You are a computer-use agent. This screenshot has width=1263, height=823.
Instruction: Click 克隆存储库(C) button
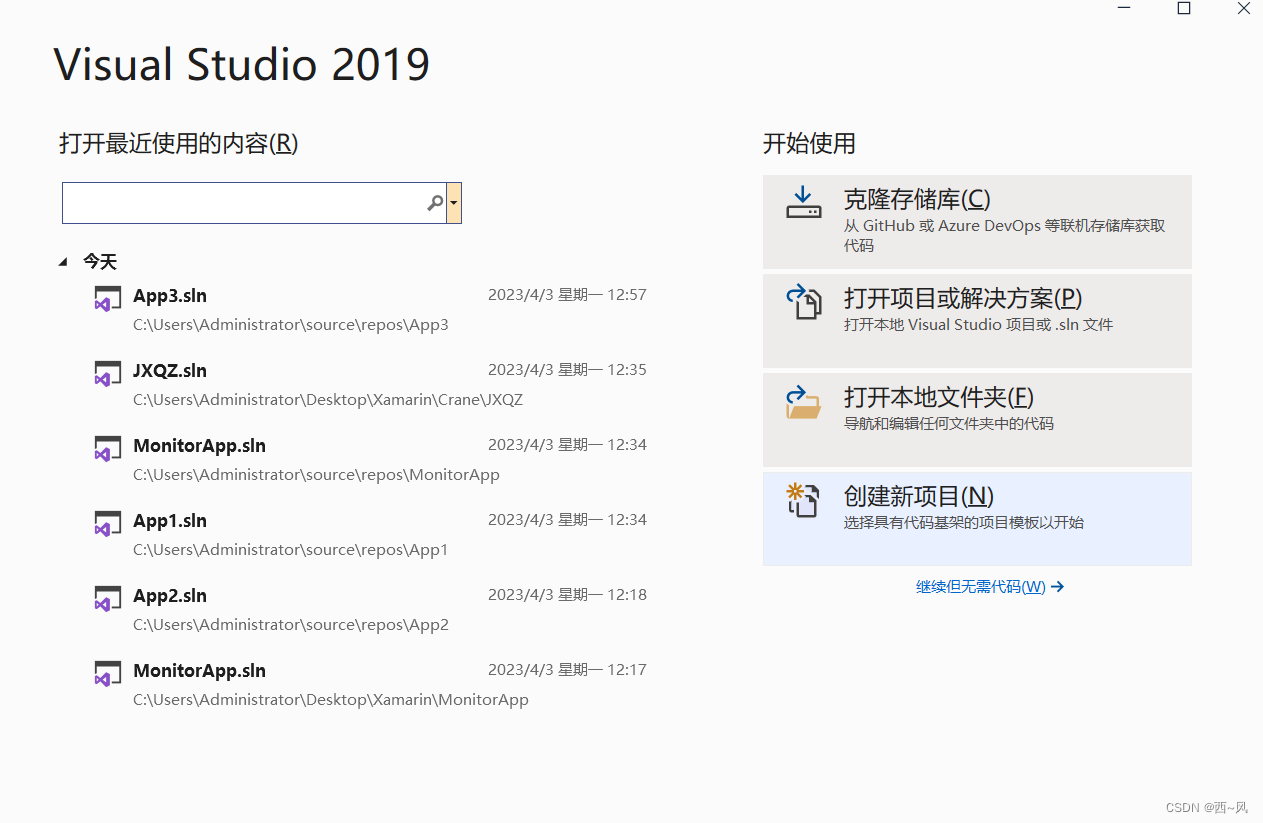(x=977, y=222)
